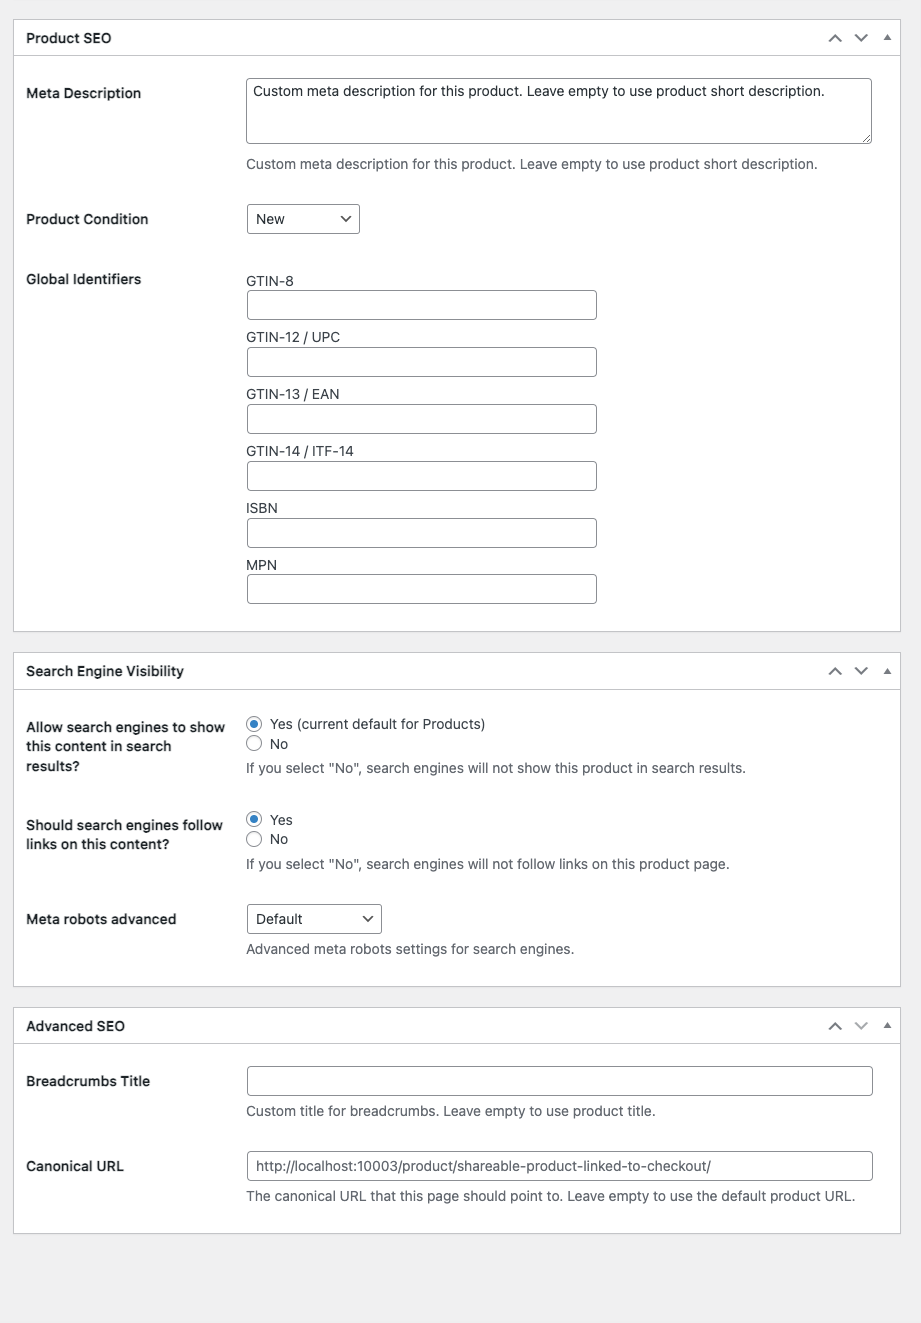
Task: Move Search Engine Visibility panel up
Action: coord(835,671)
